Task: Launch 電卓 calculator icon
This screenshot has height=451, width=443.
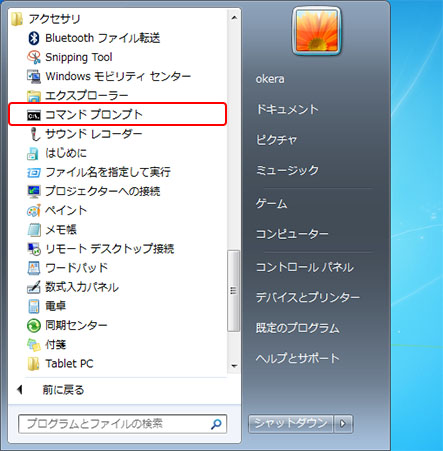Action: pyautogui.click(x=34, y=306)
